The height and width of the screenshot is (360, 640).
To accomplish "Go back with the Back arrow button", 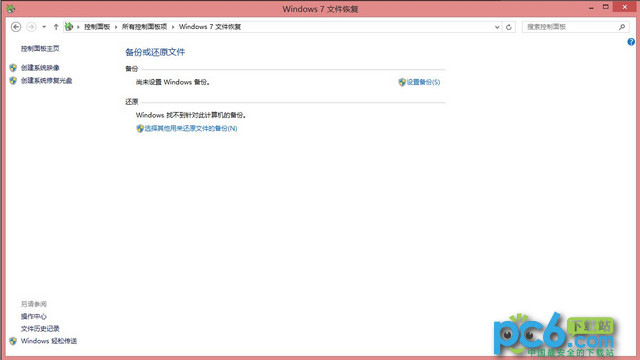I will coord(16,27).
